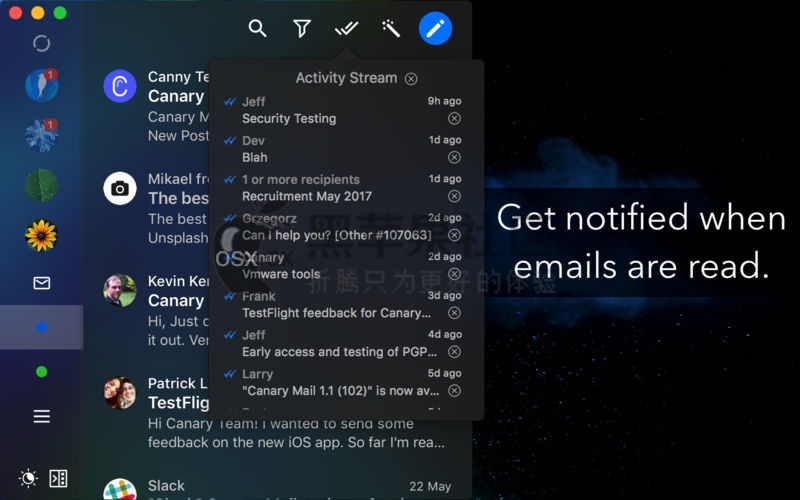
Task: Click the magic wand icon
Action: pos(391,29)
